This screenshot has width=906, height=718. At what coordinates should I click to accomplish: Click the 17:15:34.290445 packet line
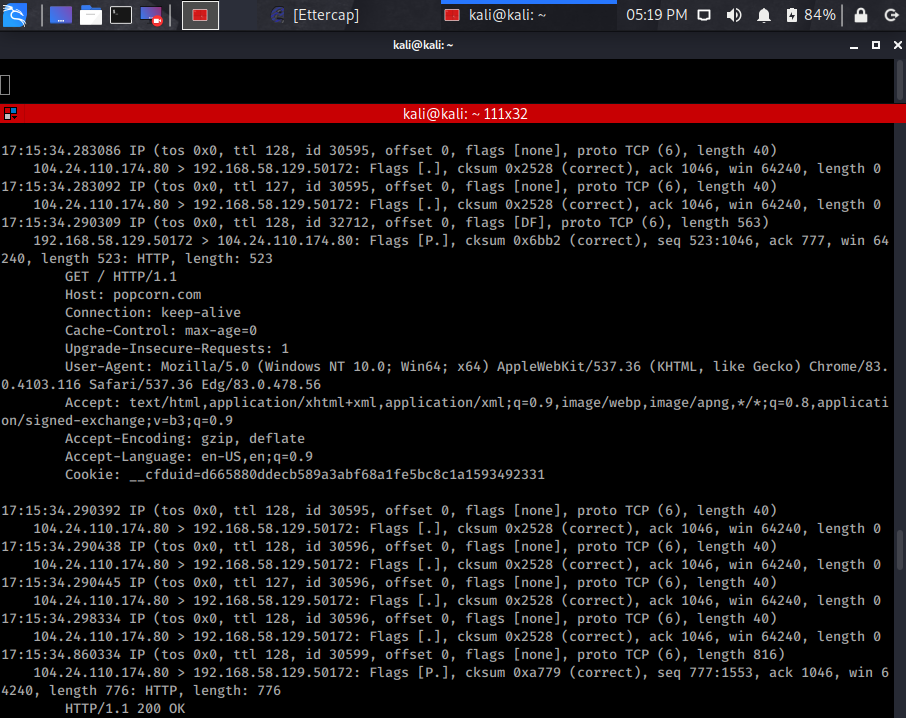389,582
